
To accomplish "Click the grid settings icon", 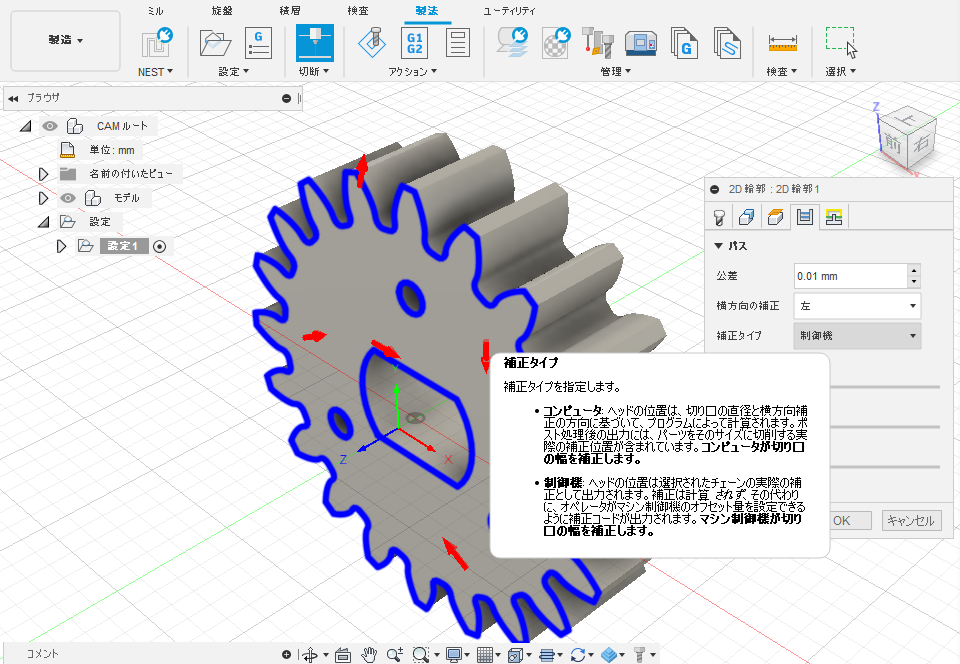I will coord(485,655).
